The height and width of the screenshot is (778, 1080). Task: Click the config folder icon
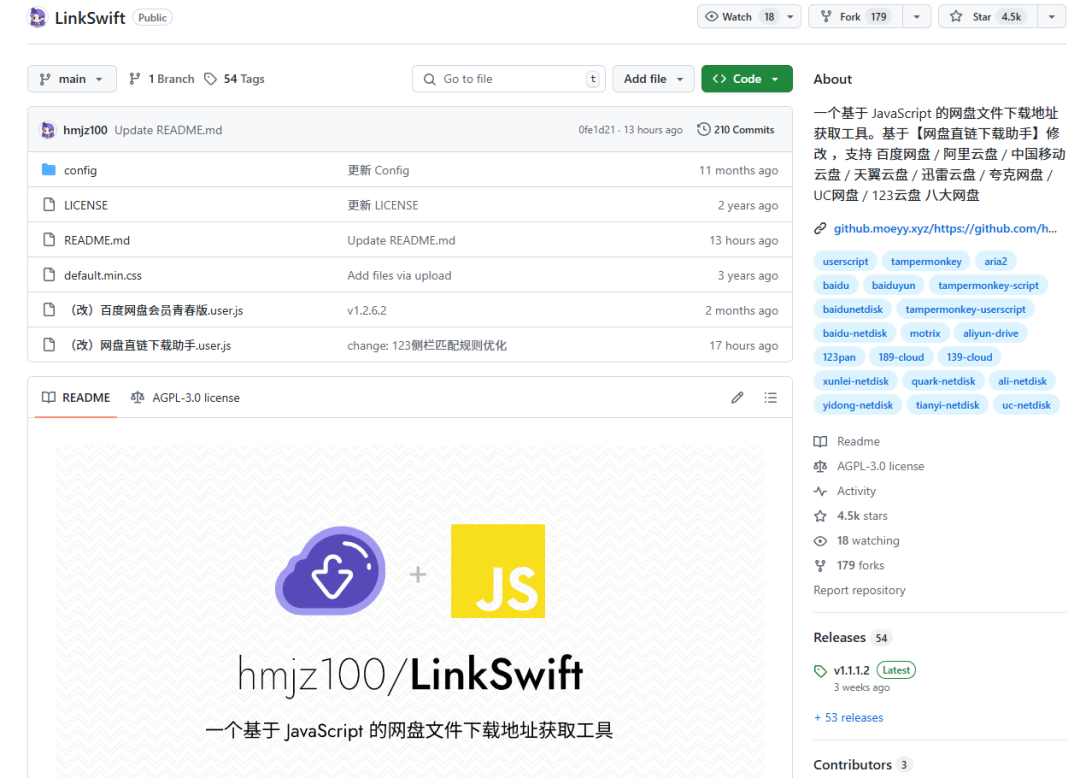(x=48, y=170)
